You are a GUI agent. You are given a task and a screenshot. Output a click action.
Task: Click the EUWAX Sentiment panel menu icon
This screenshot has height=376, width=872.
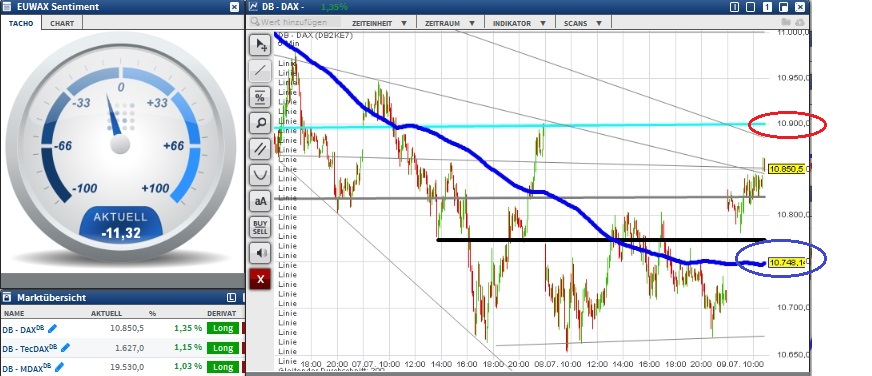click(x=7, y=7)
